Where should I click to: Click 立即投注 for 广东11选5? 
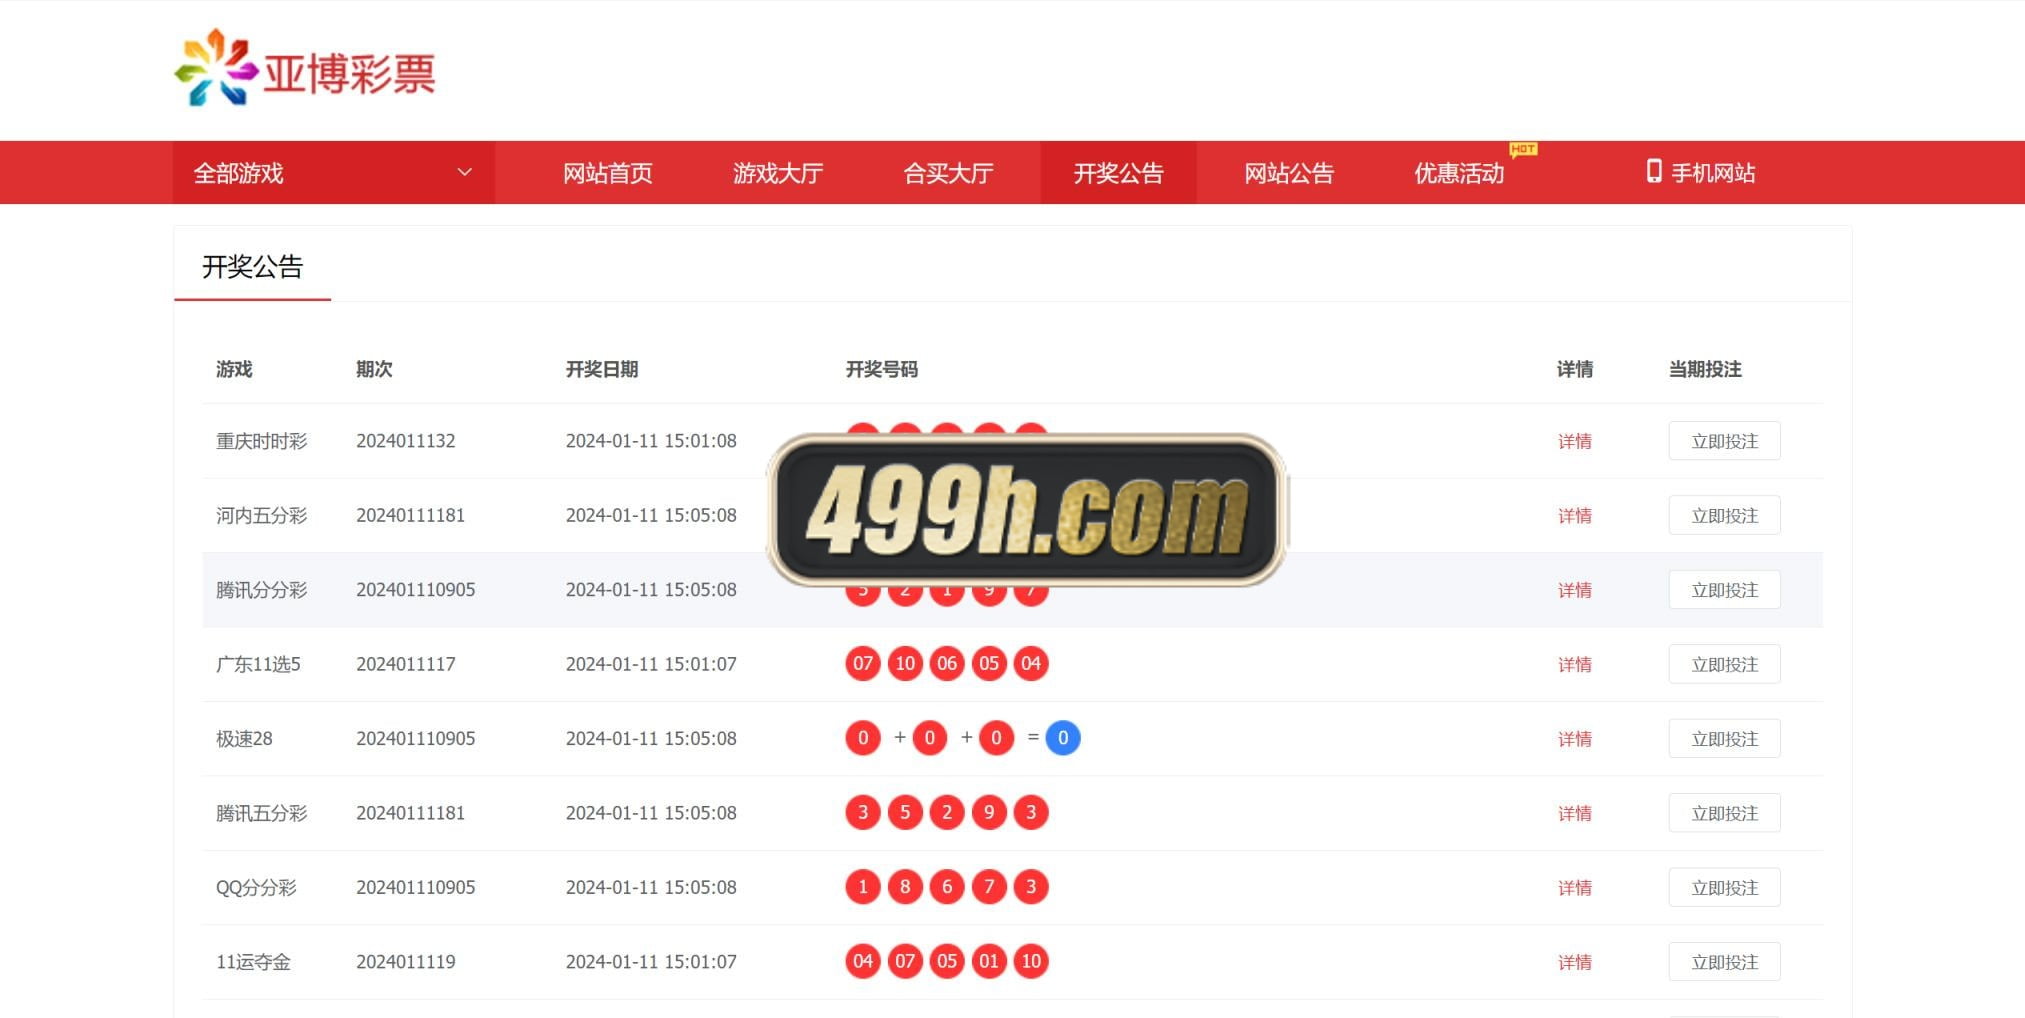point(1724,664)
